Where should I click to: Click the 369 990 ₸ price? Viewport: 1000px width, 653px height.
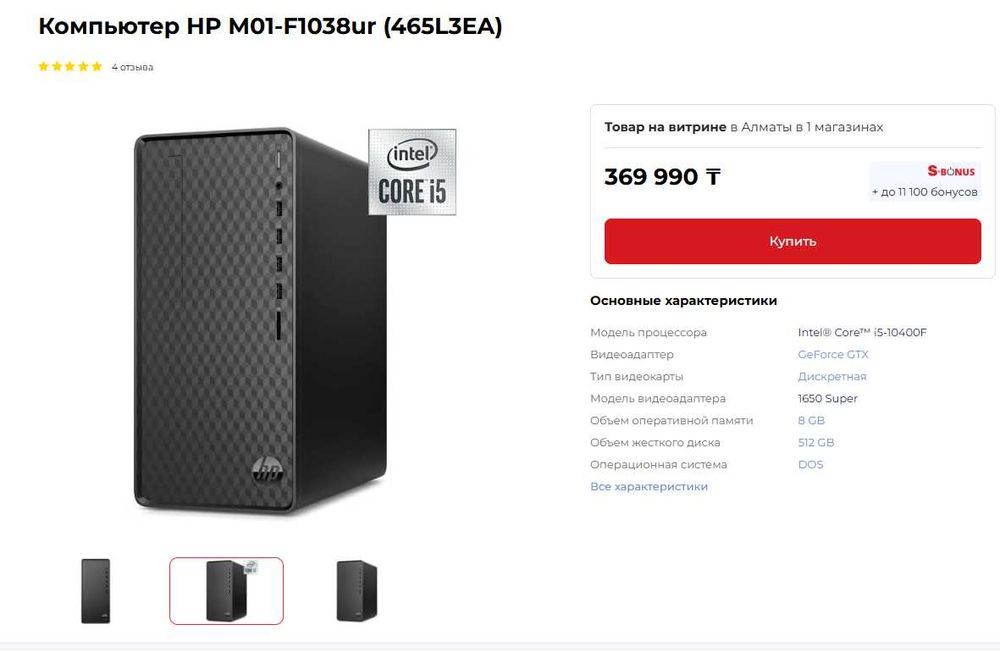click(x=662, y=178)
